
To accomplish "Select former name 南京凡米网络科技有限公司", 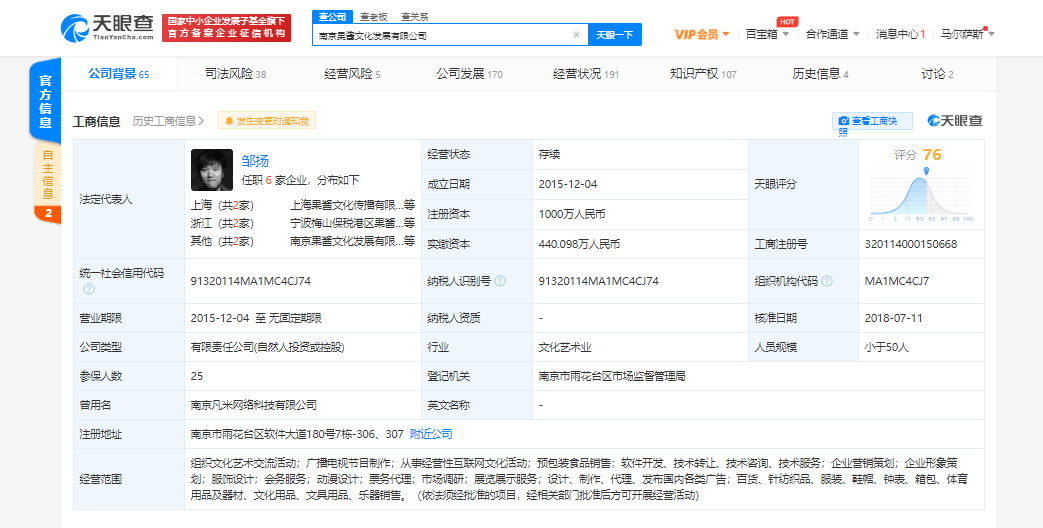I will tap(253, 404).
